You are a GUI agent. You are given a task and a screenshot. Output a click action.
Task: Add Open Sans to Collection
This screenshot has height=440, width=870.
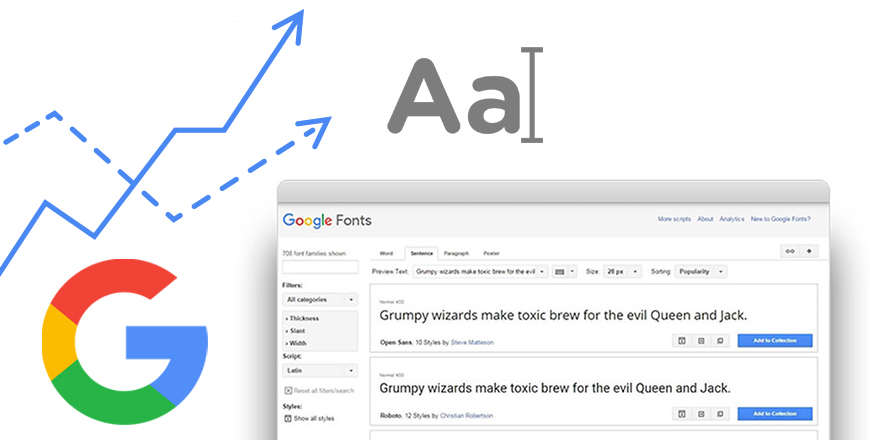[x=775, y=341]
